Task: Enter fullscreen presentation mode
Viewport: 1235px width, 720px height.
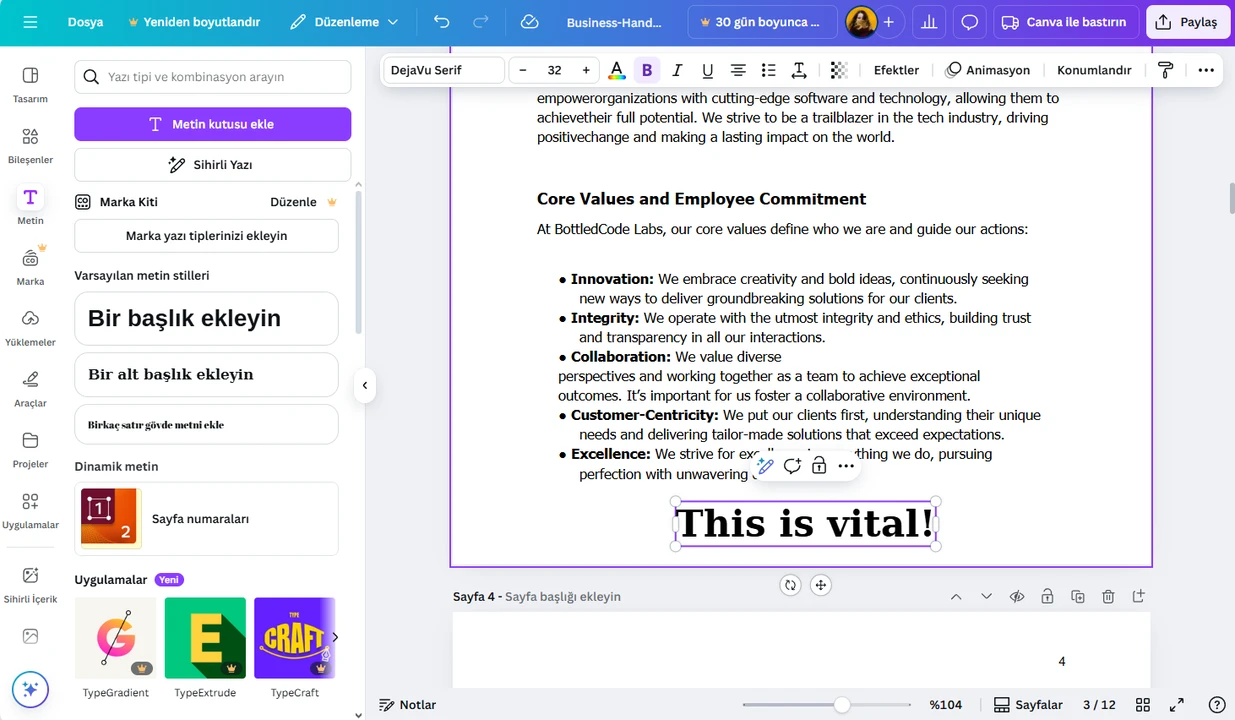Action: [1177, 705]
